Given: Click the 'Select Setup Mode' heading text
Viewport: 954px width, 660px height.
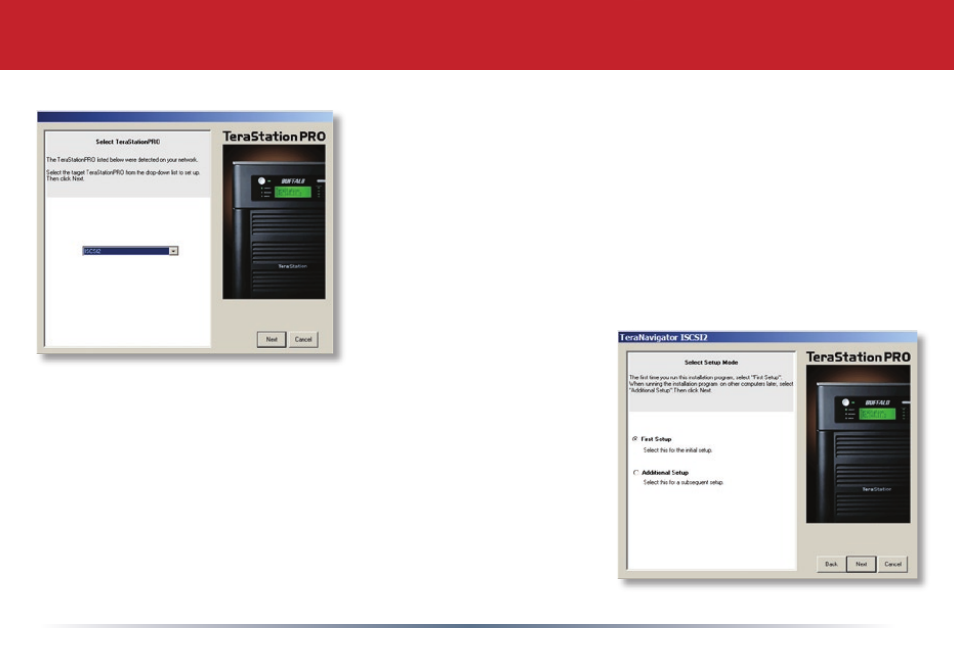Looking at the screenshot, I should (x=711, y=362).
